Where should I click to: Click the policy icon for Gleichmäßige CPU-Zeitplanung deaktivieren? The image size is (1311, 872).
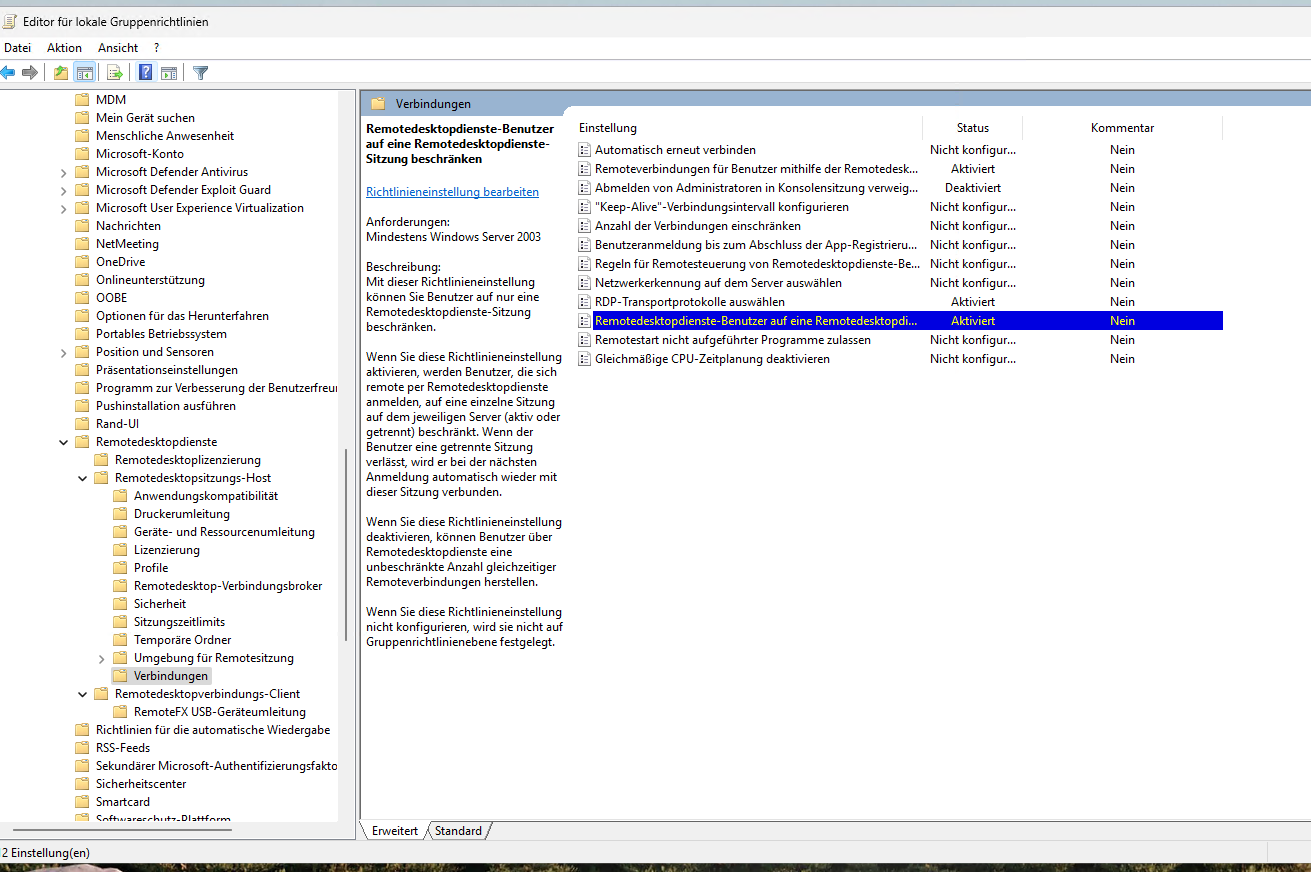coord(586,359)
